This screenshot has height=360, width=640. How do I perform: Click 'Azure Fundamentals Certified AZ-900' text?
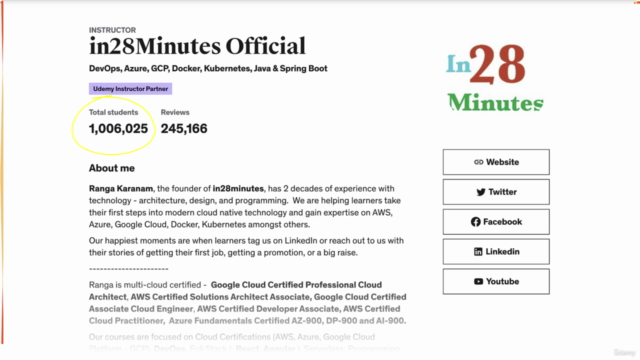click(245, 321)
